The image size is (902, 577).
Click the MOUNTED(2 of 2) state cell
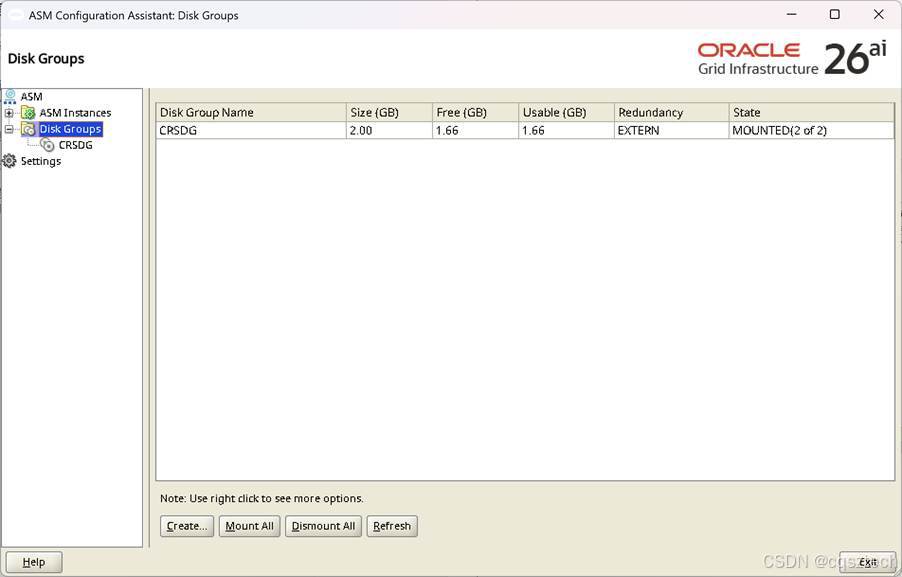(811, 131)
